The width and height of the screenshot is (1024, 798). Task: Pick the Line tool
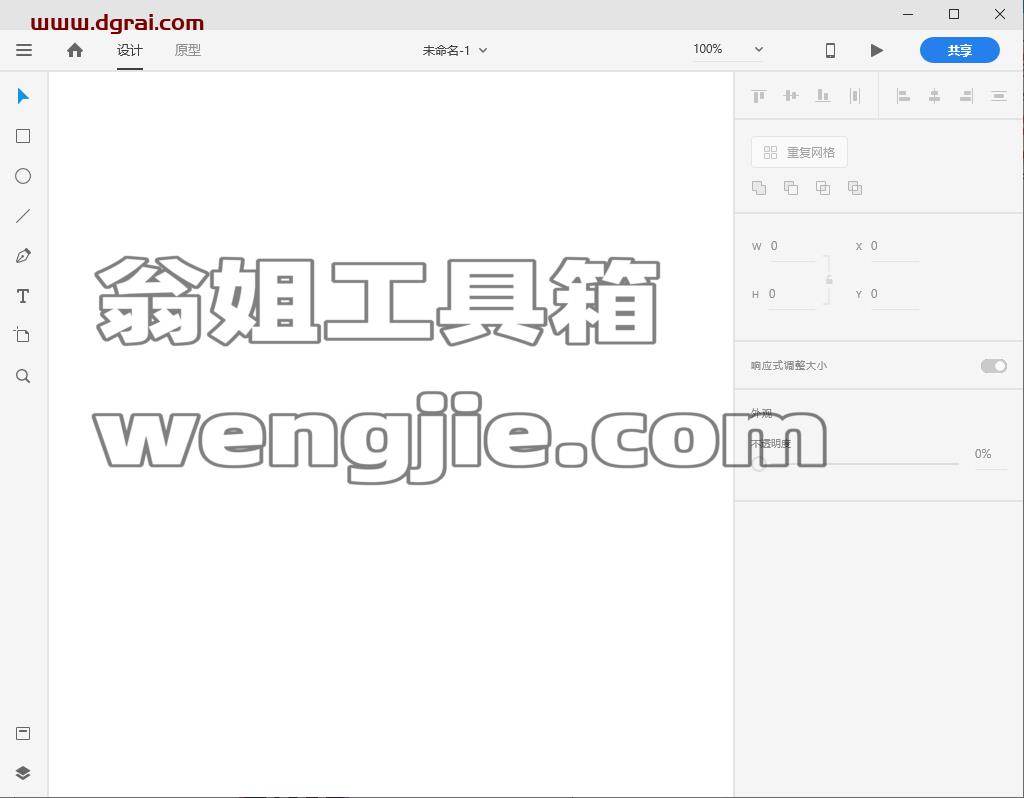(x=23, y=216)
